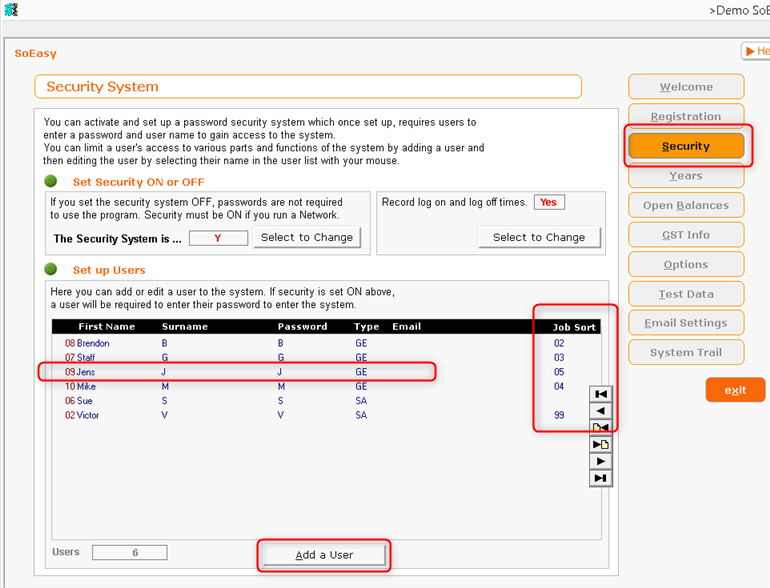Select user row 07 Staff
Viewport: 770px width, 588px height.
click(326, 357)
